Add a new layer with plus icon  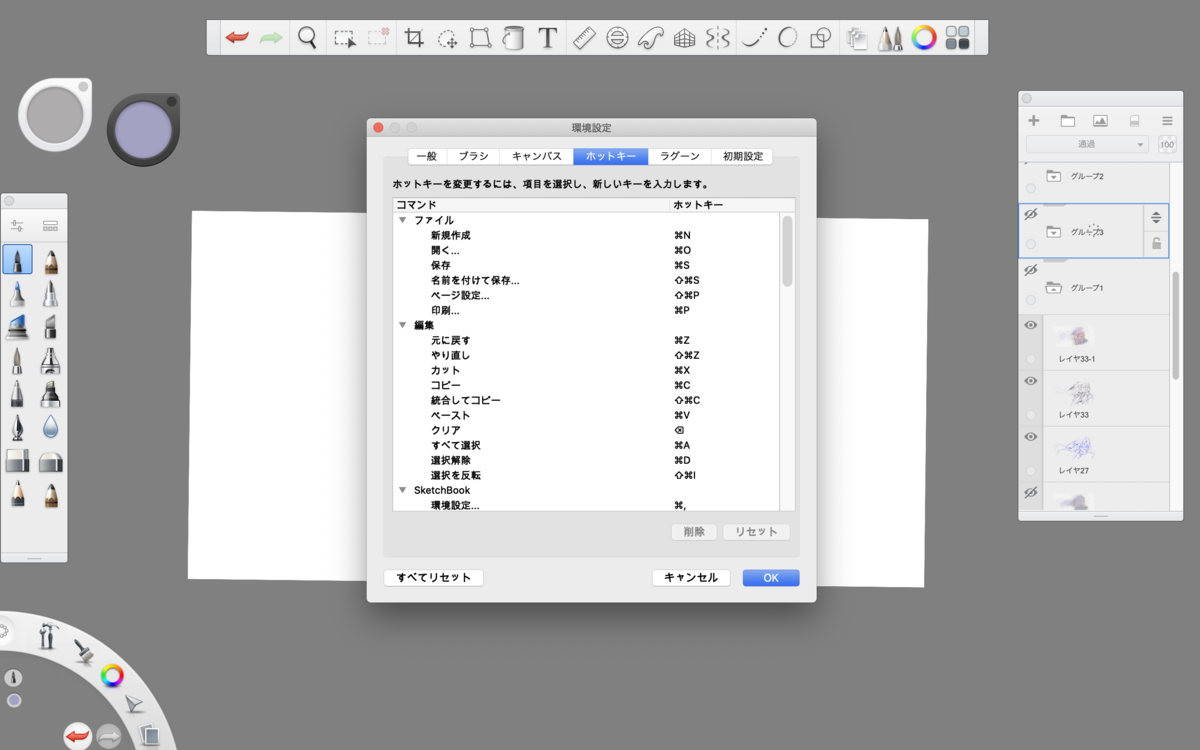point(1034,120)
